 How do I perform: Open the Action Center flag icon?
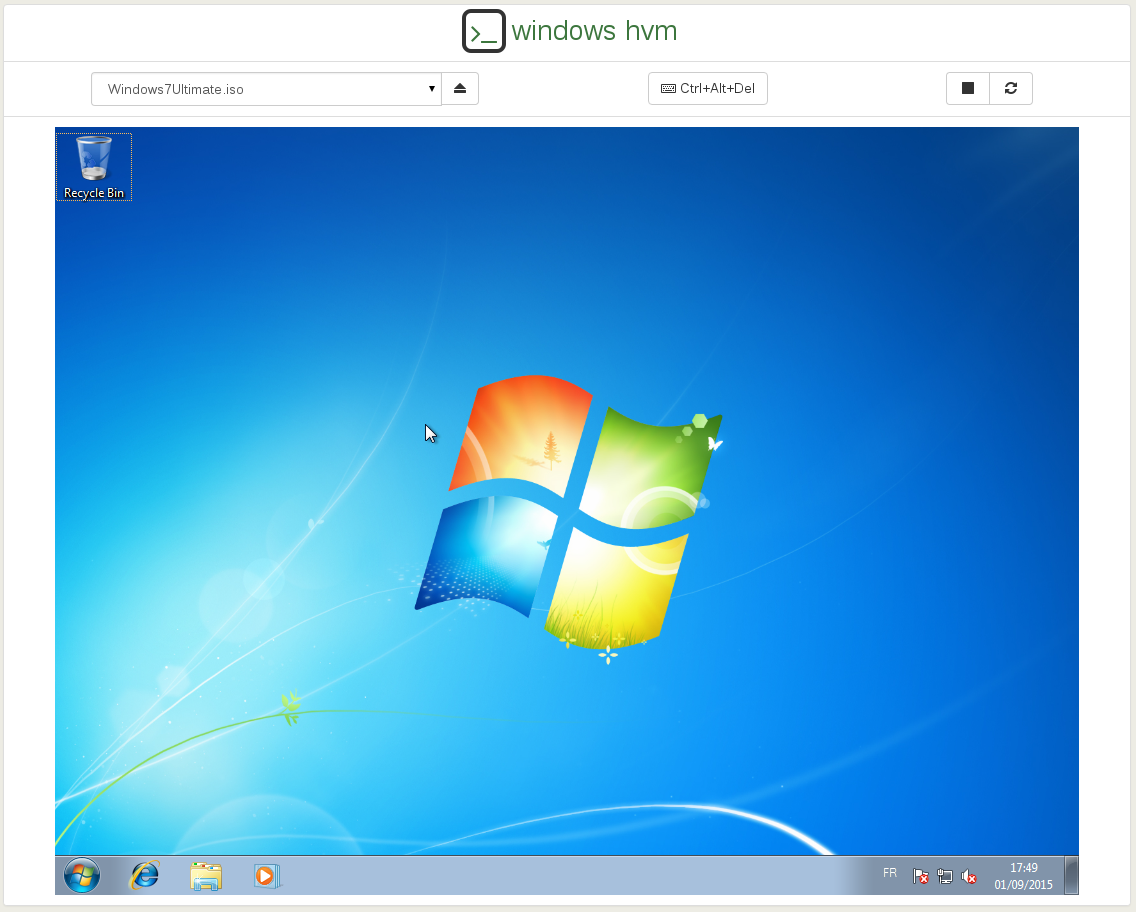(x=920, y=877)
